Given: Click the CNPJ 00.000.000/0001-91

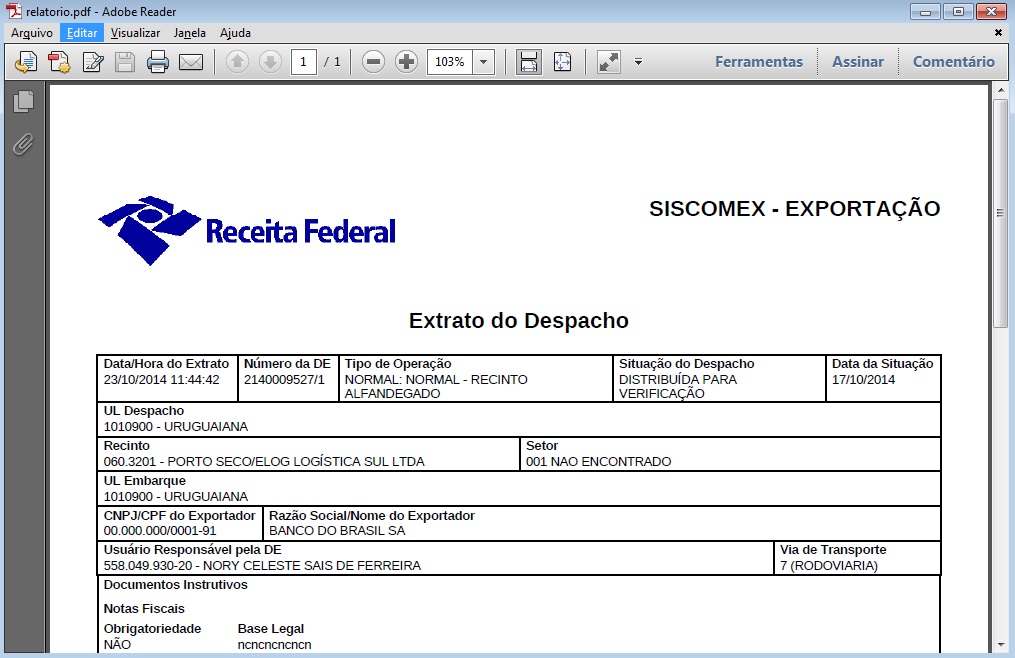Looking at the screenshot, I should [x=160, y=531].
